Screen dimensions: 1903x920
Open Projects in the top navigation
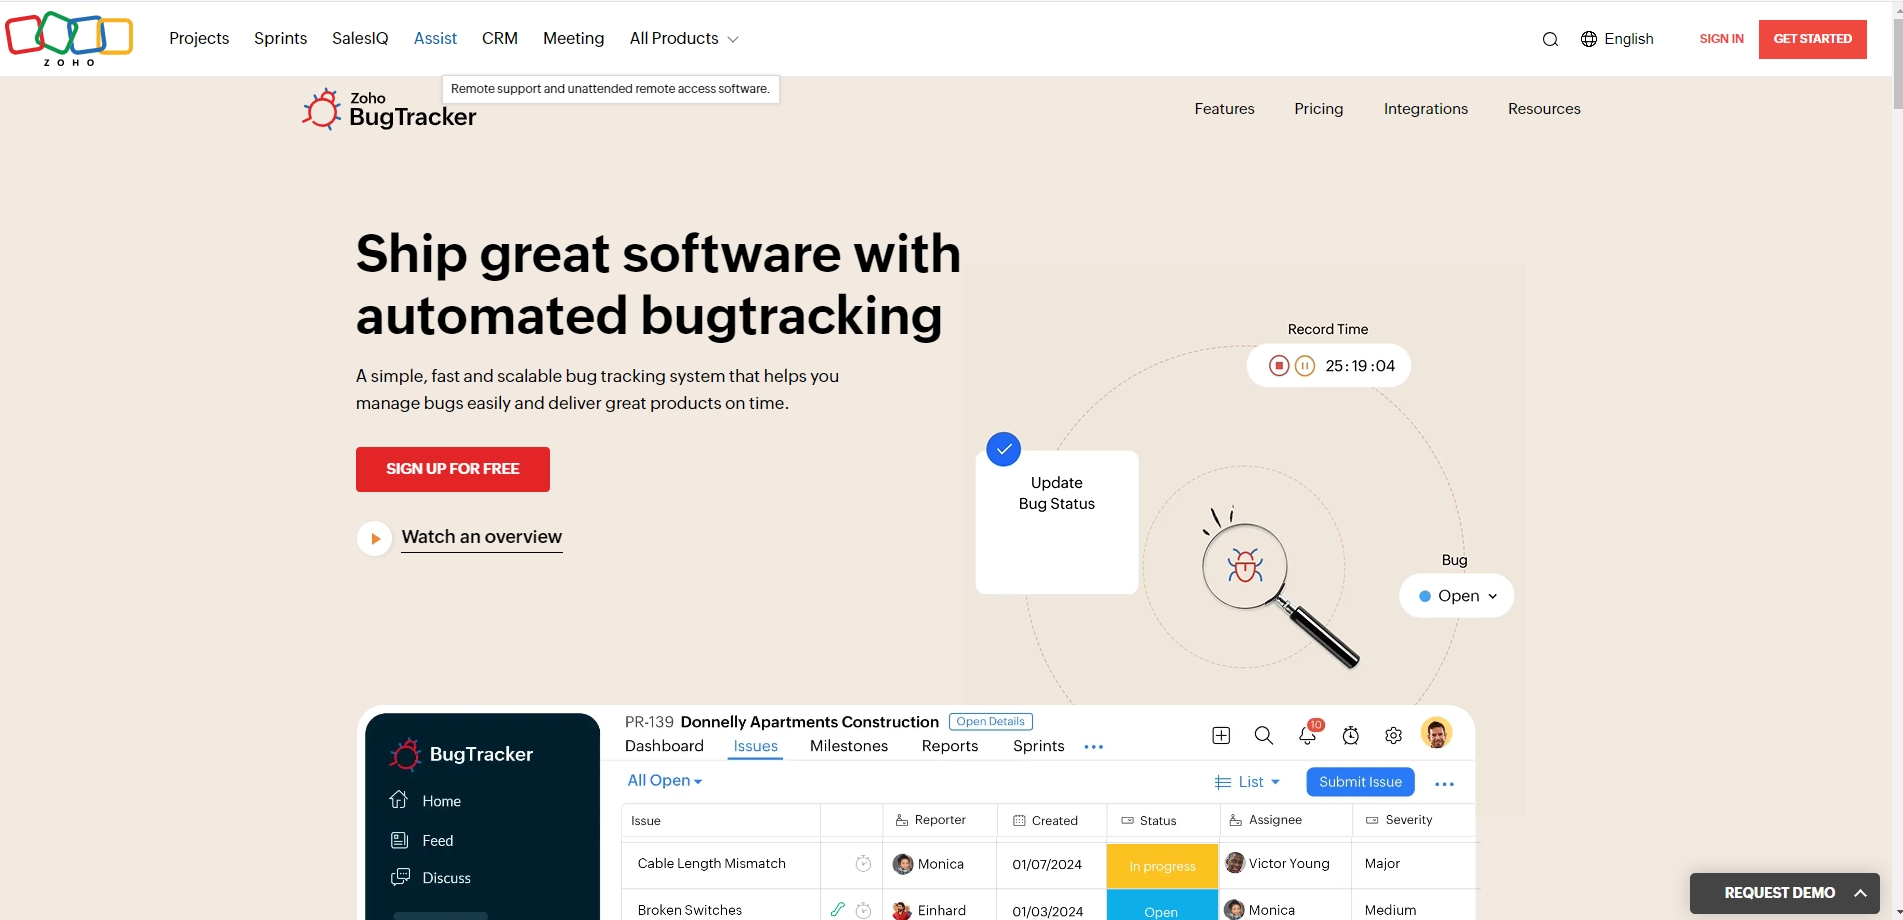tap(199, 39)
